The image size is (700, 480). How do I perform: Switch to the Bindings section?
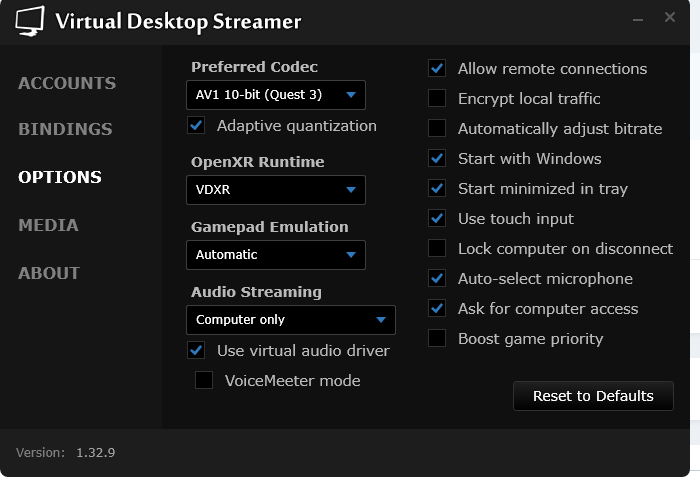click(65, 129)
